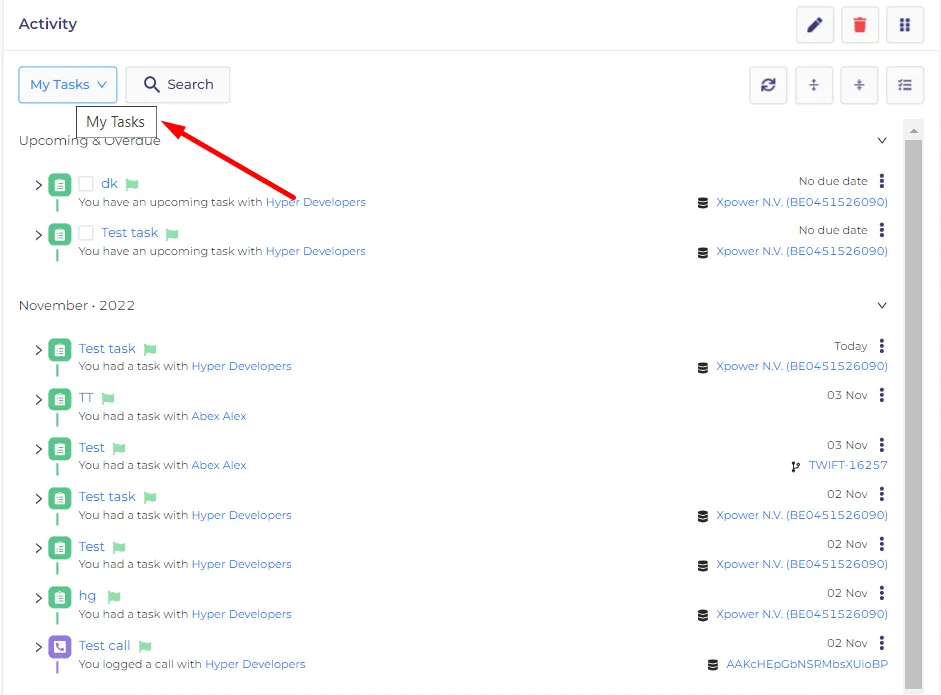Open the three-dot menu for Test dated 03 Nov
The width and height of the screenshot is (941, 695).
point(882,445)
